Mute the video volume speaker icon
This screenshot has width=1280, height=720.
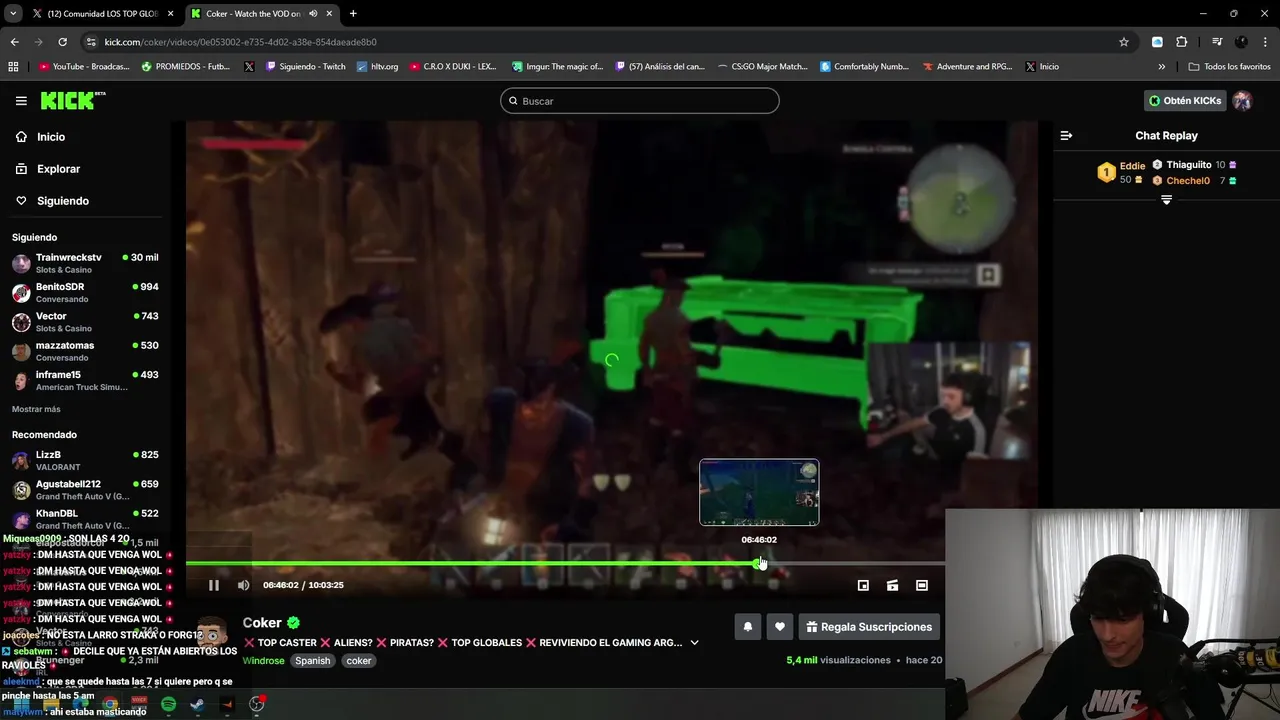243,585
